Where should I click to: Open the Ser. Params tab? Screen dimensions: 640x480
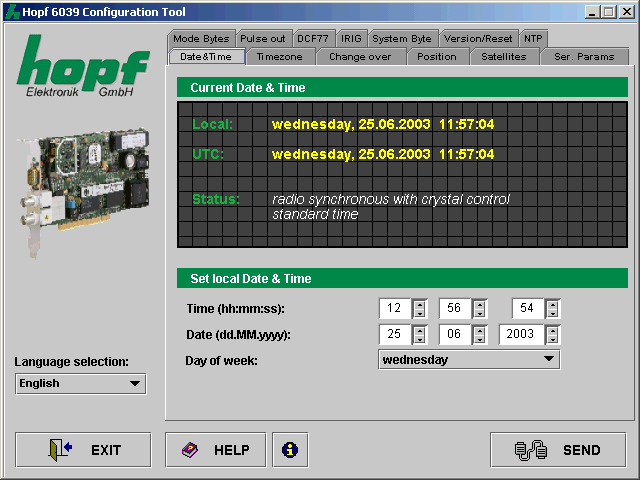pyautogui.click(x=584, y=57)
